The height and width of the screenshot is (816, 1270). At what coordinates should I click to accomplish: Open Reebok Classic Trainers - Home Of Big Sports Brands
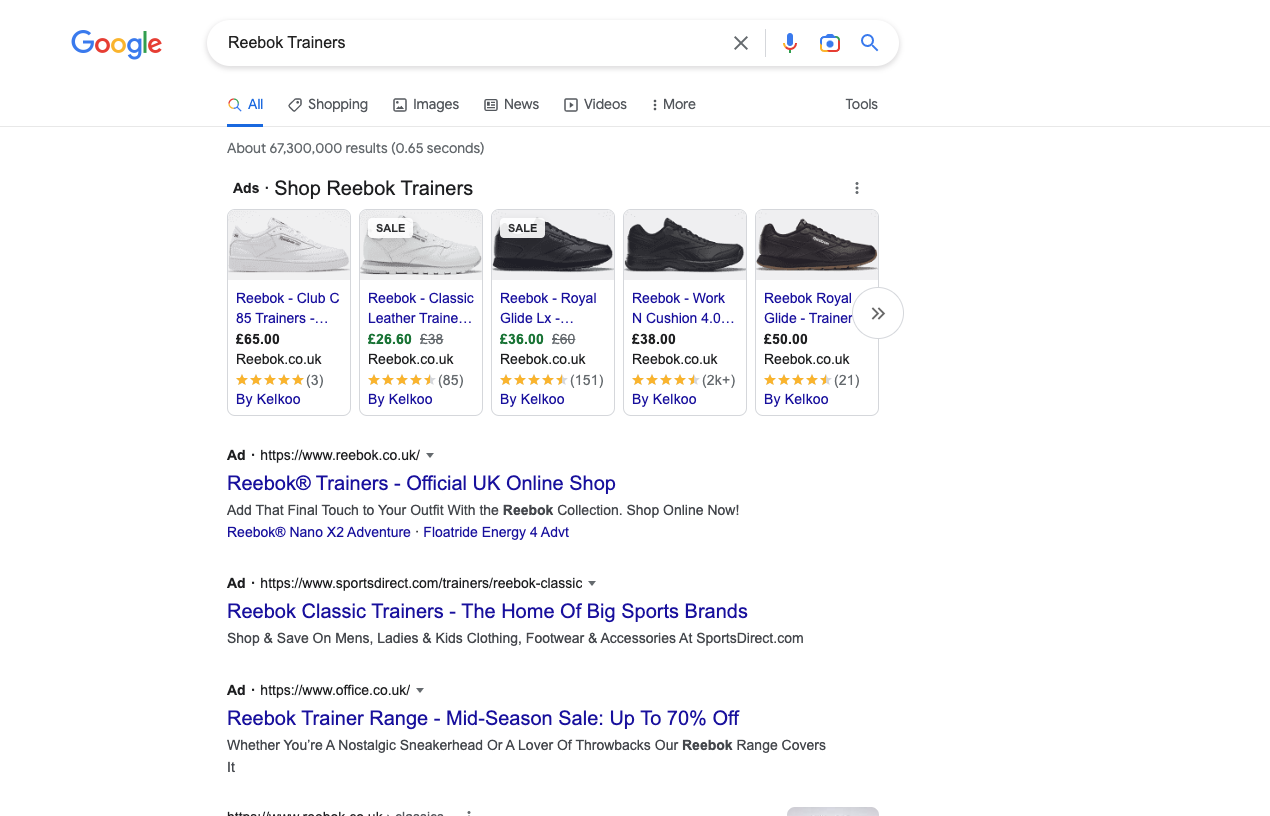pos(487,611)
